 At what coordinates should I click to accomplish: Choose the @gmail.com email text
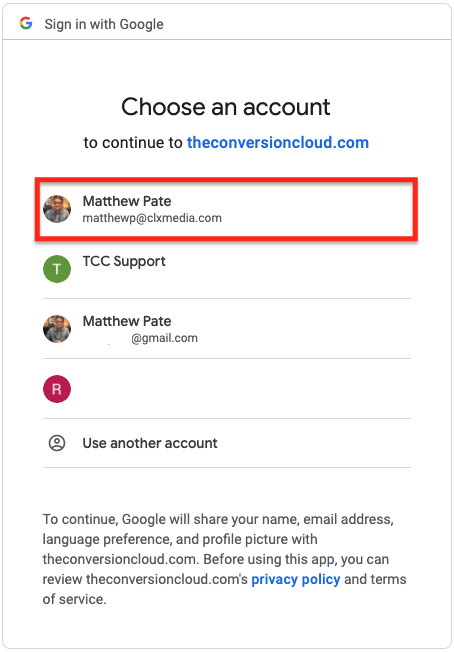tap(164, 338)
